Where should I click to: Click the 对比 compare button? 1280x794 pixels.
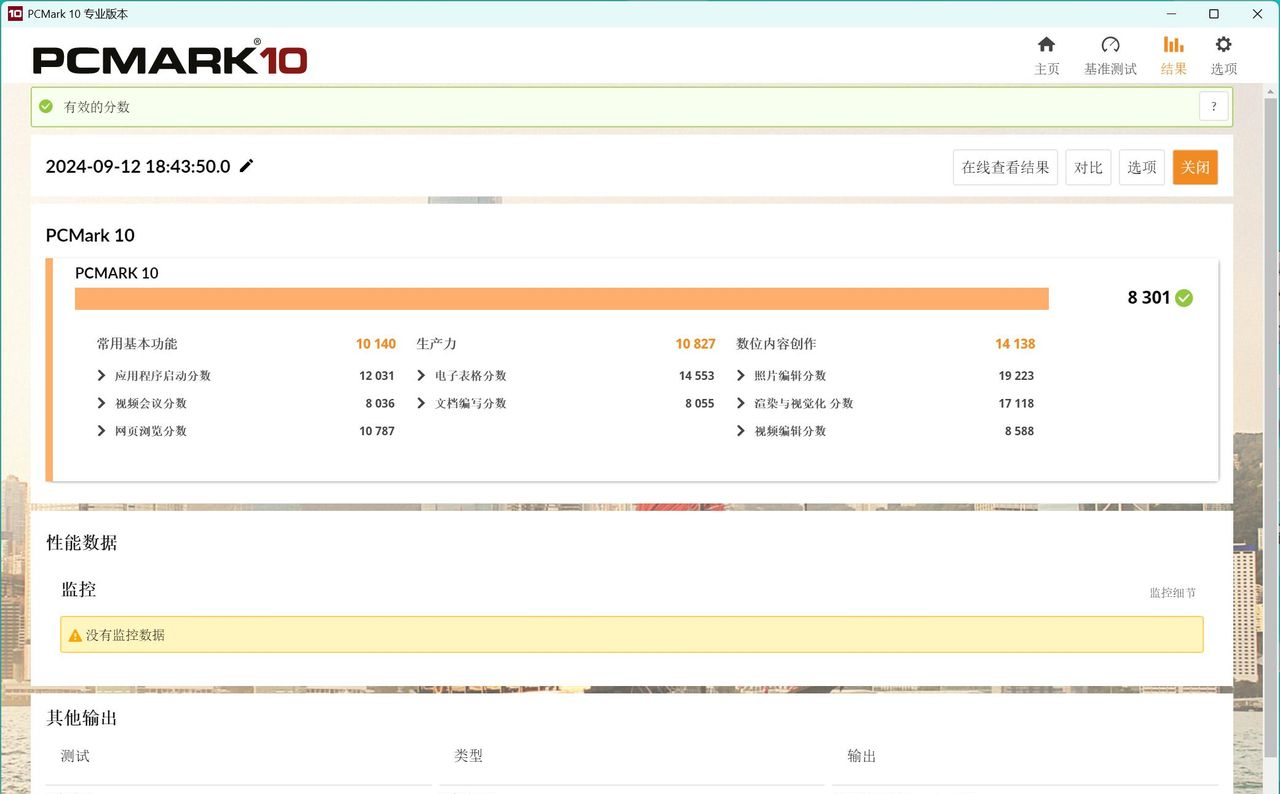[x=1088, y=167]
